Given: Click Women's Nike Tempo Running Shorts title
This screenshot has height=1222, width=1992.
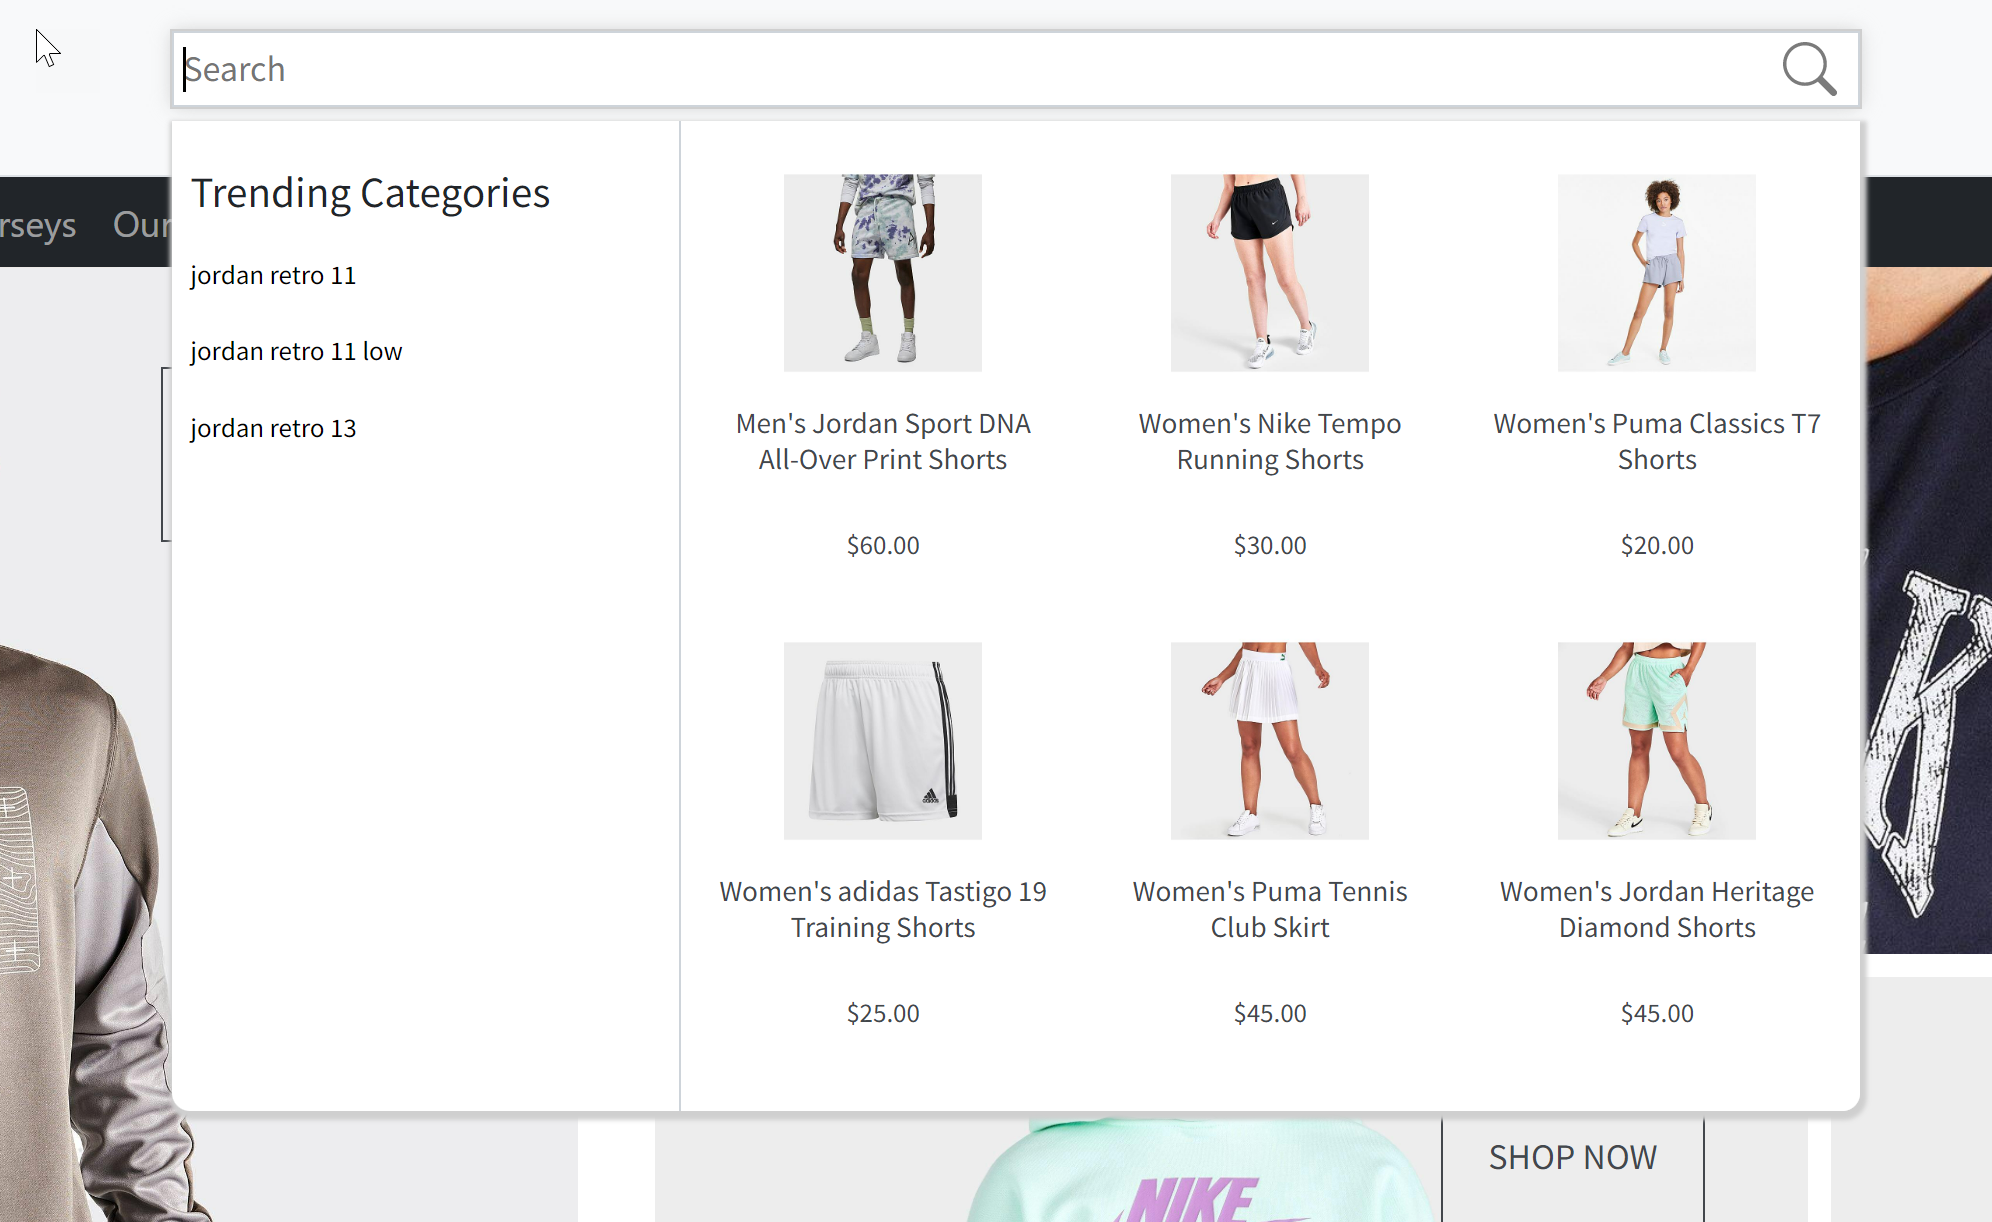Looking at the screenshot, I should [1270, 441].
